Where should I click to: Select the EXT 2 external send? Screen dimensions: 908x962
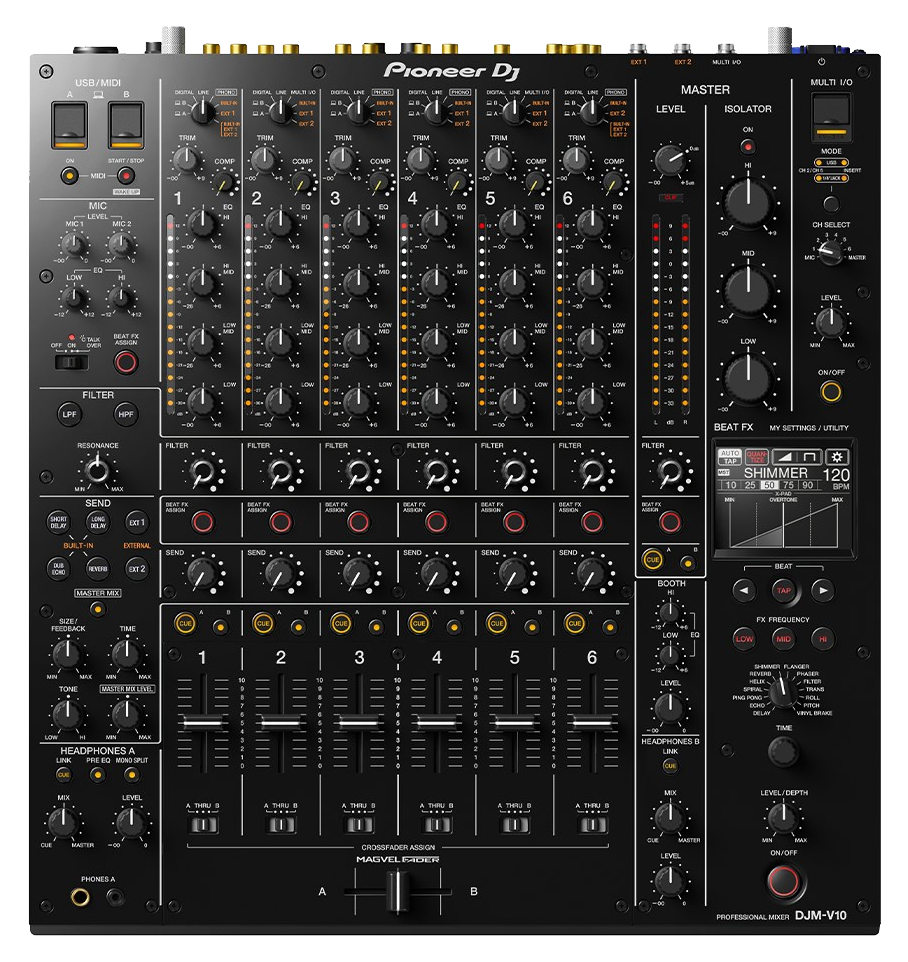coord(137,569)
